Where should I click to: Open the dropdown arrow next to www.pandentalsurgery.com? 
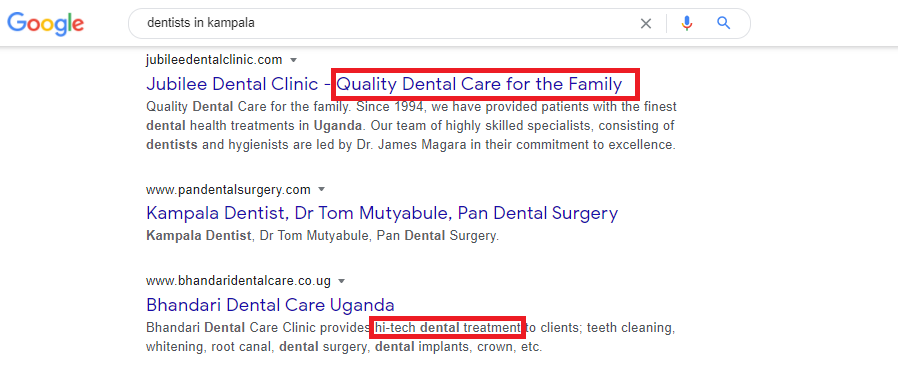(x=321, y=189)
